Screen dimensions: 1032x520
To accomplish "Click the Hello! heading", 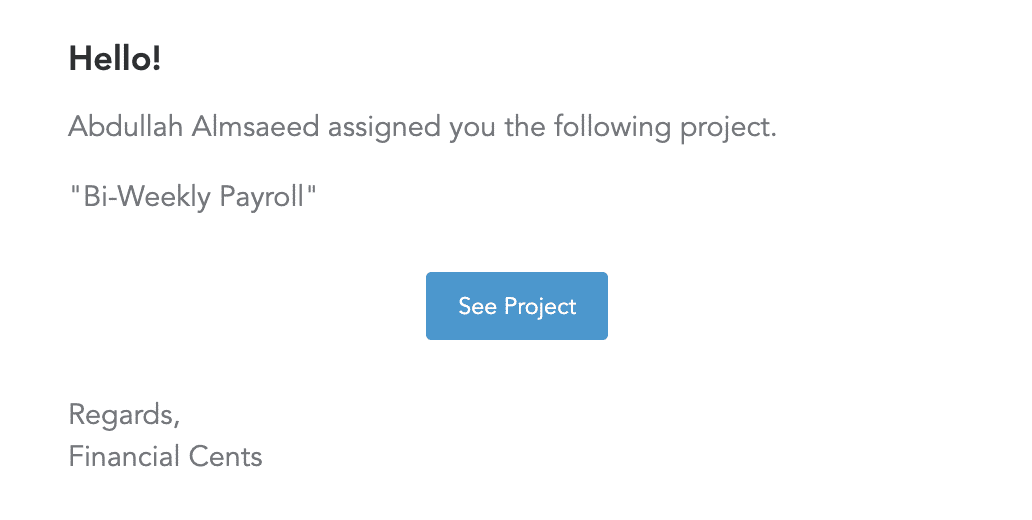I will [115, 59].
